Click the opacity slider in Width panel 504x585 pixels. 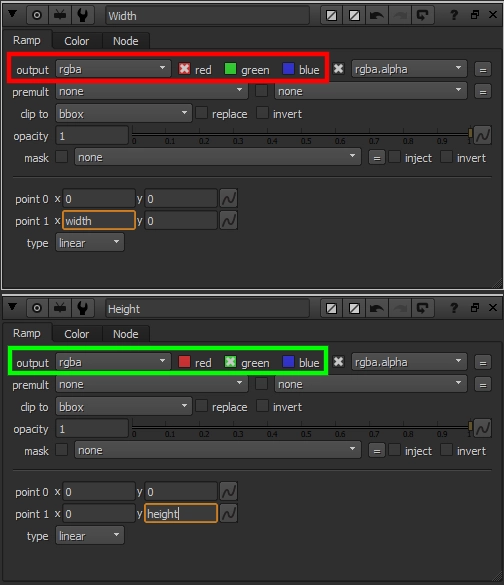[301, 135]
